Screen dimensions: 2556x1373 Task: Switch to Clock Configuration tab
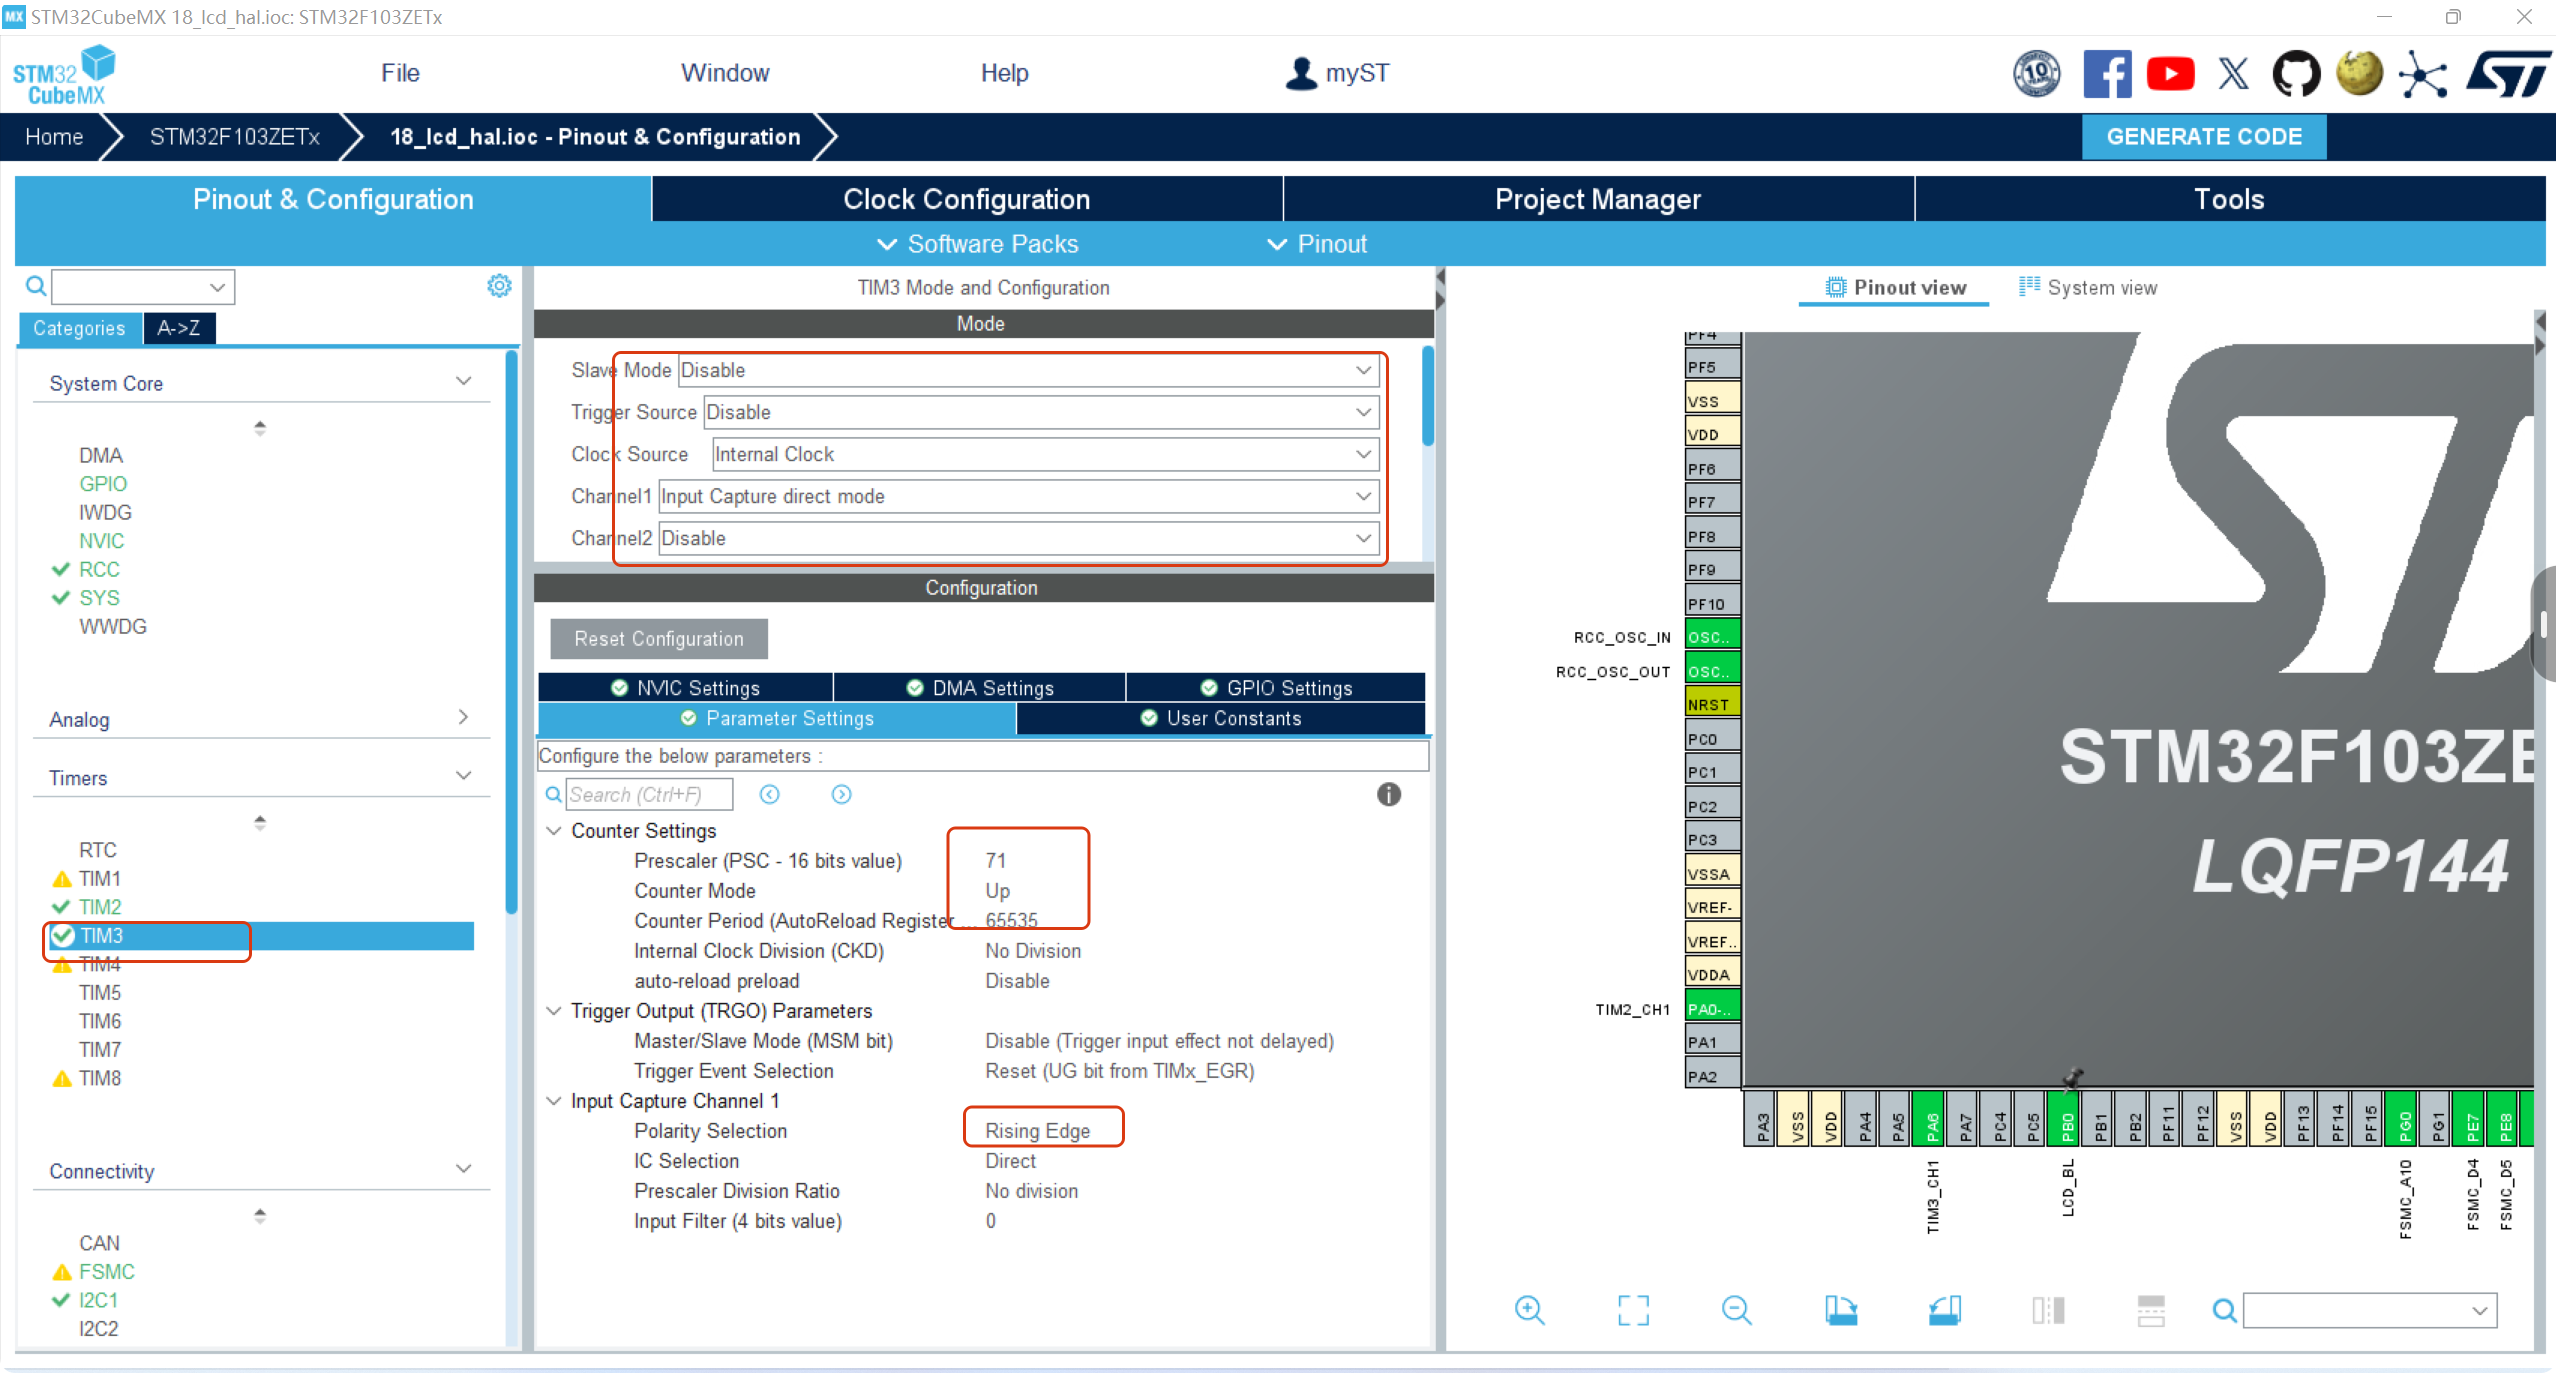tap(966, 199)
